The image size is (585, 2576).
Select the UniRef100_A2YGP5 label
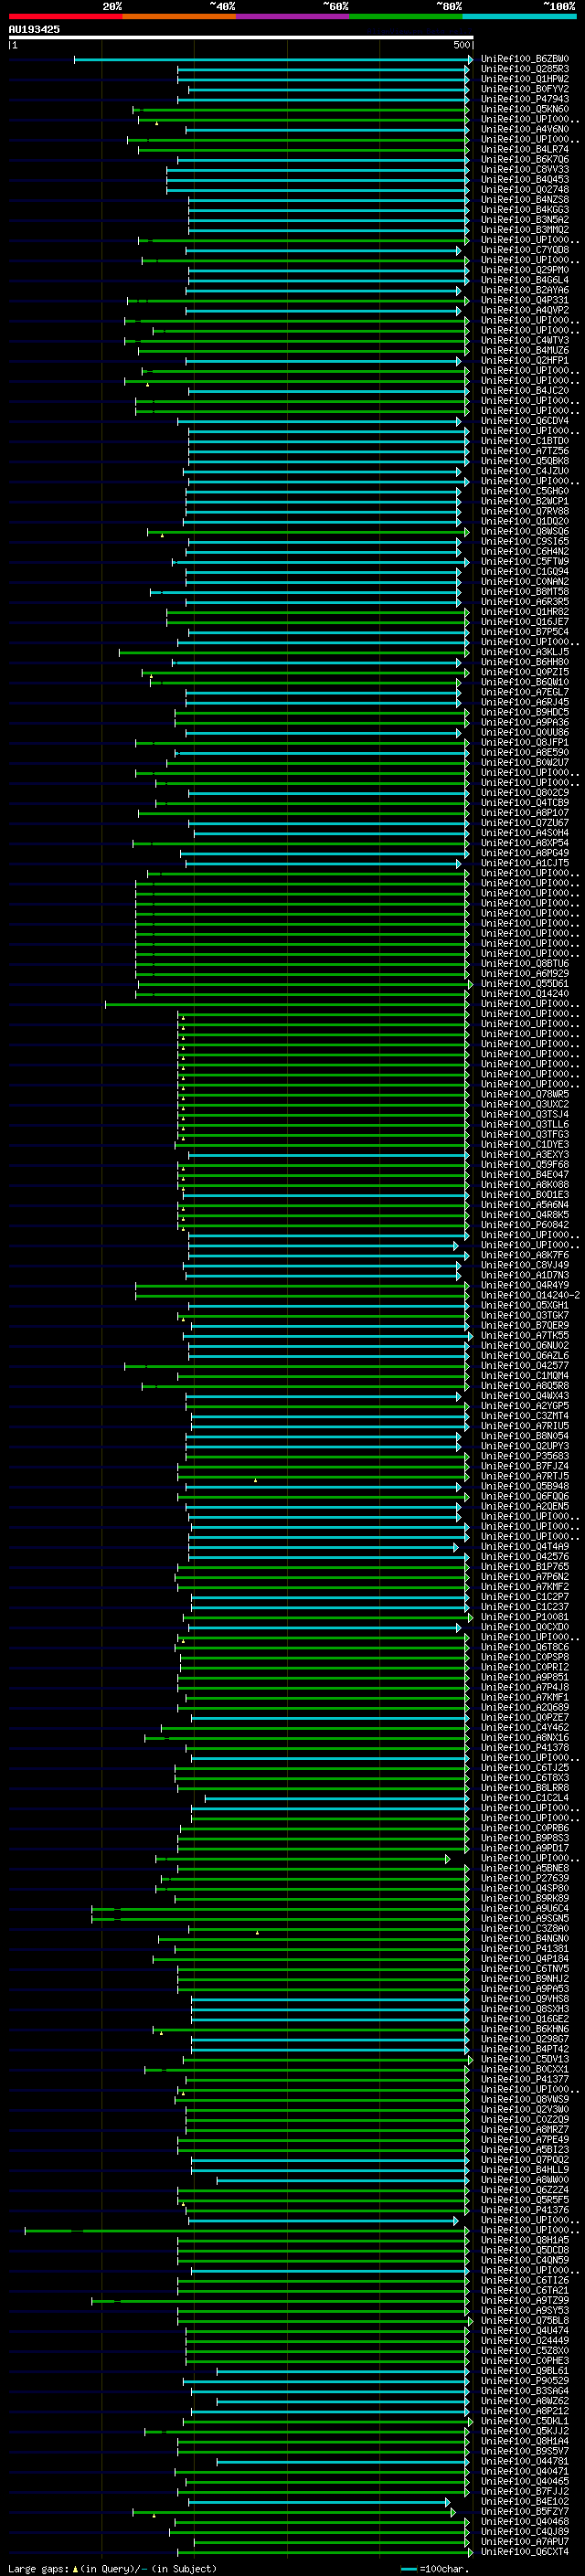point(525,1406)
